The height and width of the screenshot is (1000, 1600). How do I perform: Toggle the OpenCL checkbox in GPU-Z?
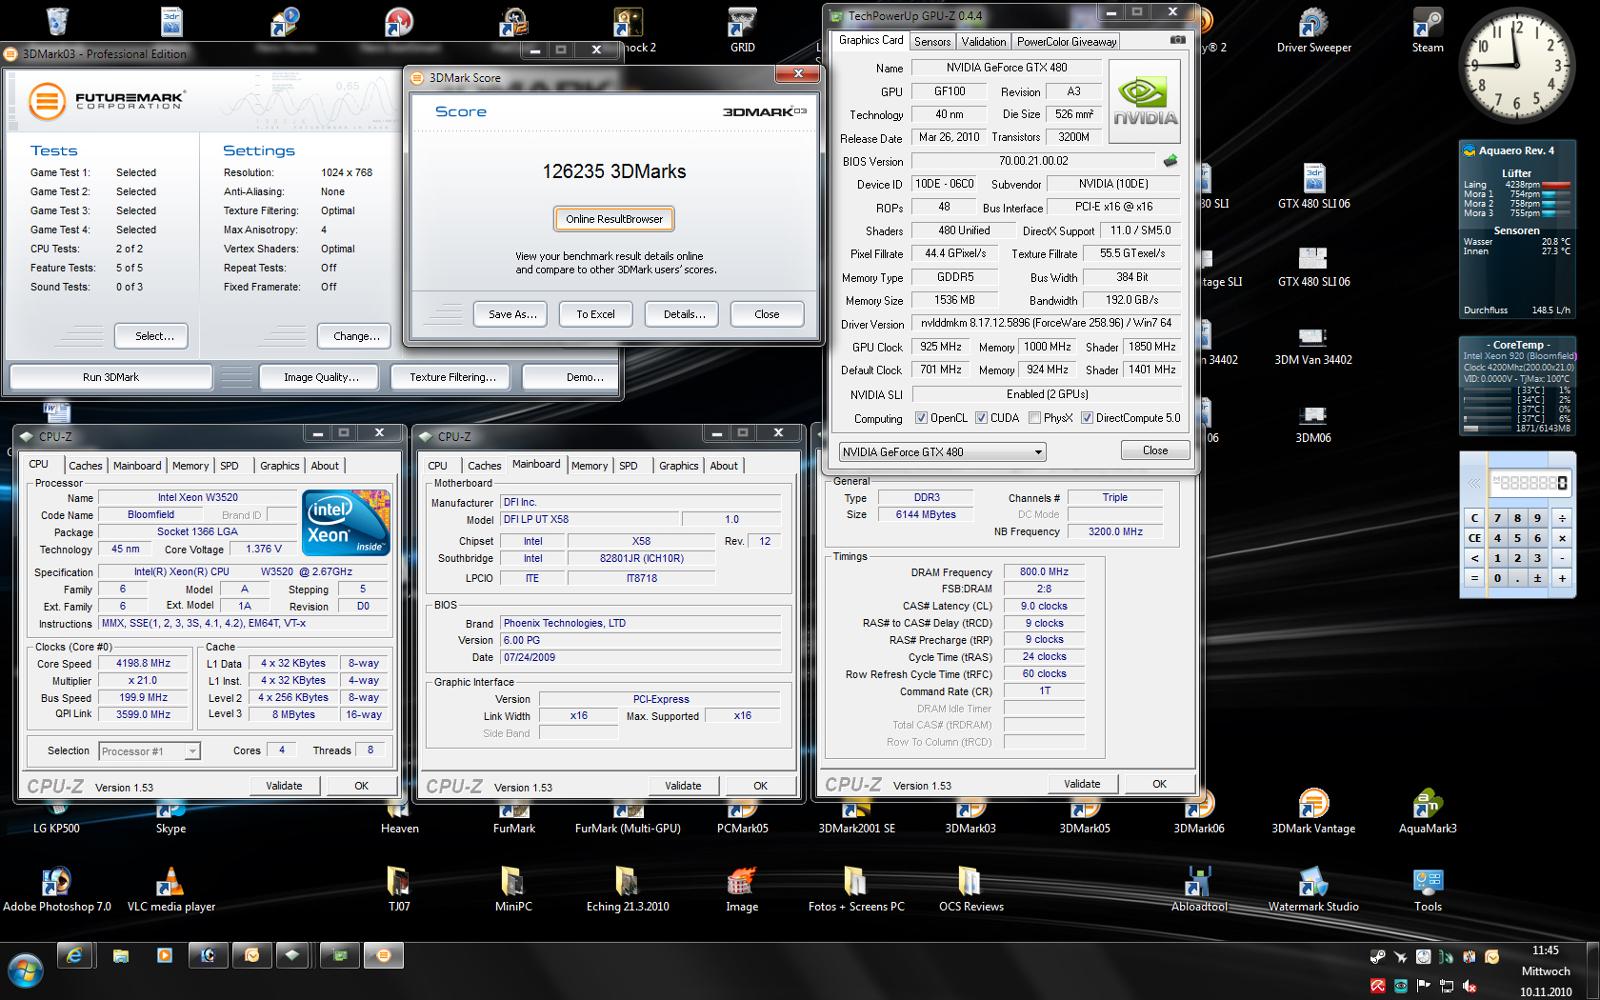point(920,418)
